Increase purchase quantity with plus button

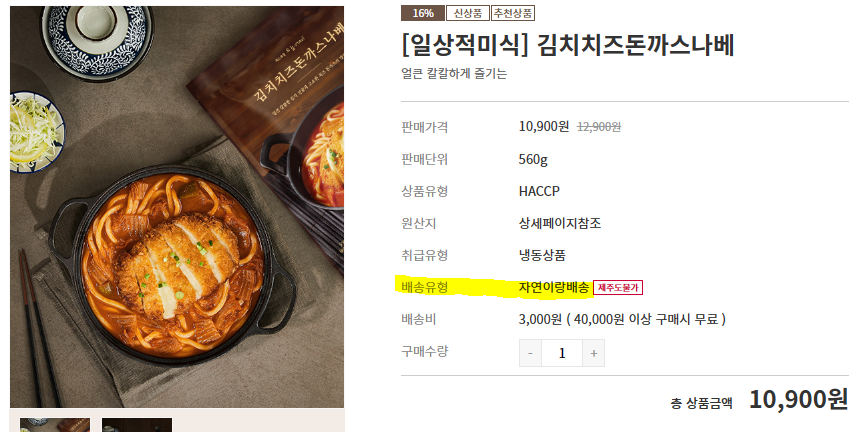(x=594, y=353)
